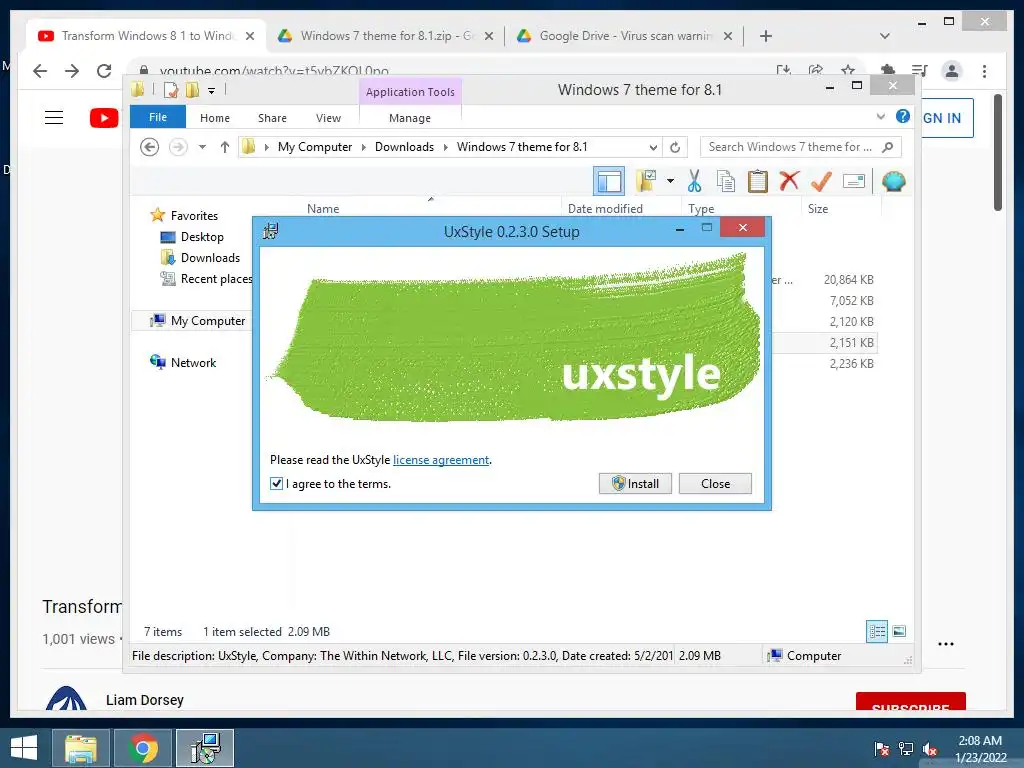Viewport: 1024px width, 768px height.
Task: Click the rename card toolbar icon
Action: 854,181
